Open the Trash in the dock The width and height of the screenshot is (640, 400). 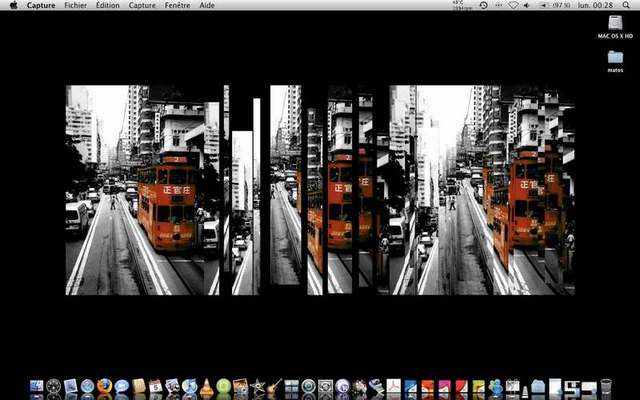click(x=606, y=386)
